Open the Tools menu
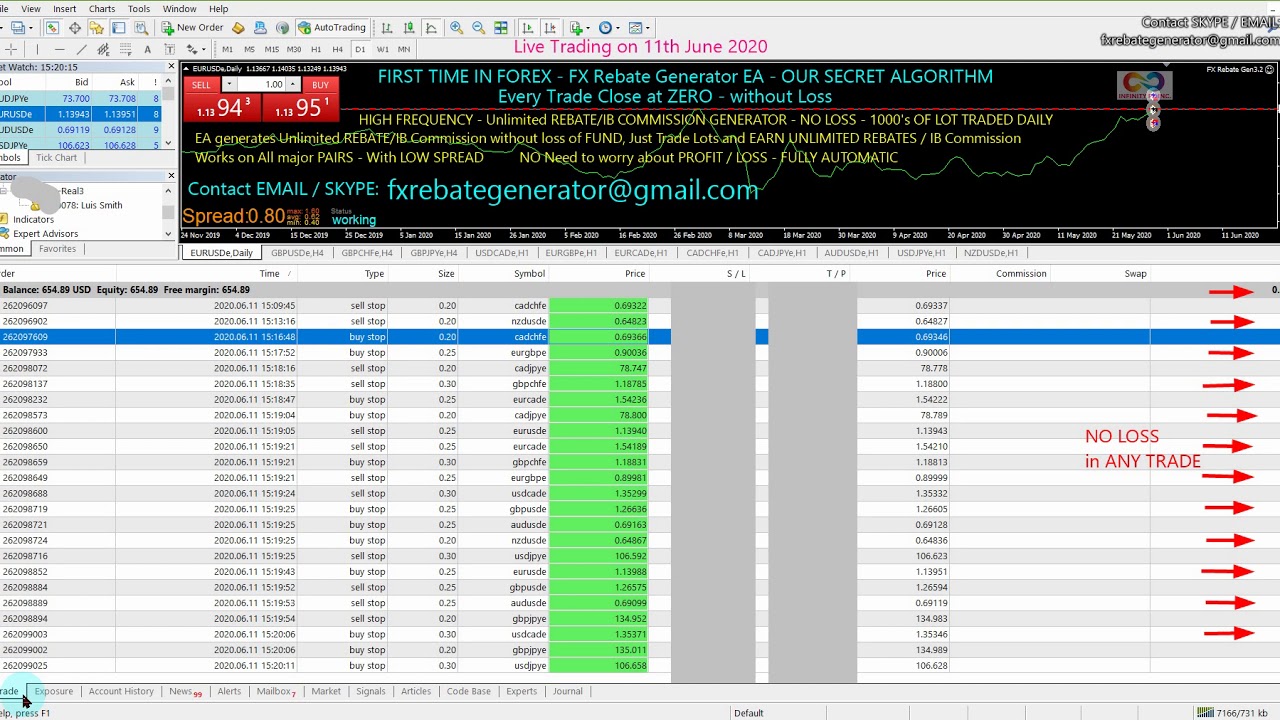Screen dimensions: 1280x720 point(138,8)
